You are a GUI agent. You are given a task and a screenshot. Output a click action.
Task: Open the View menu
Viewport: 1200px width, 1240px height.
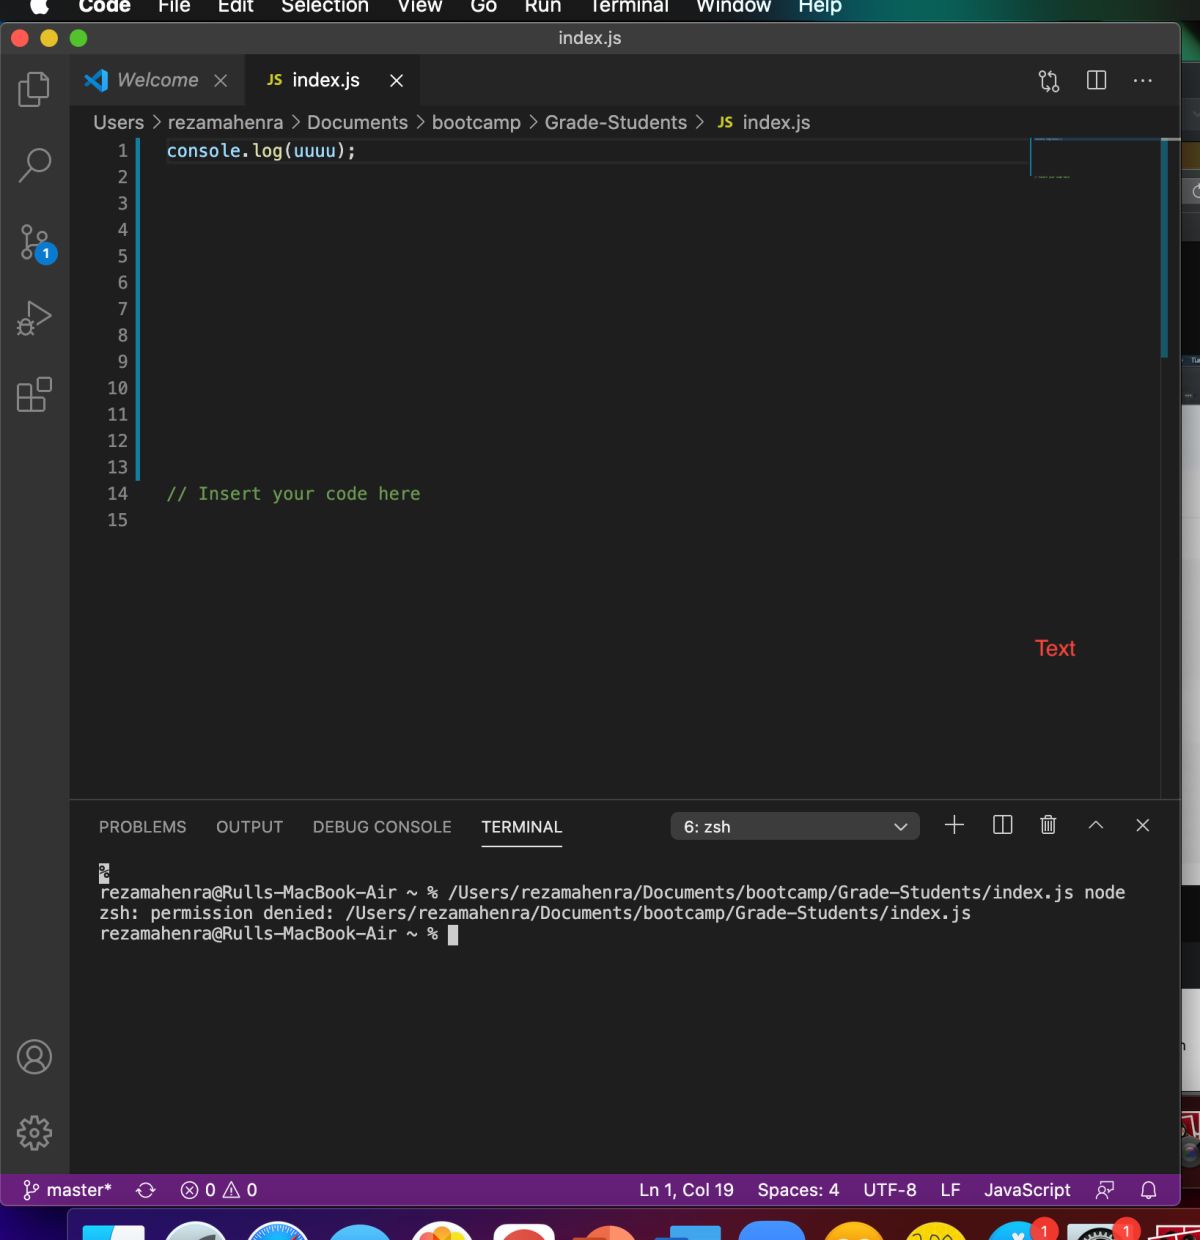(420, 6)
